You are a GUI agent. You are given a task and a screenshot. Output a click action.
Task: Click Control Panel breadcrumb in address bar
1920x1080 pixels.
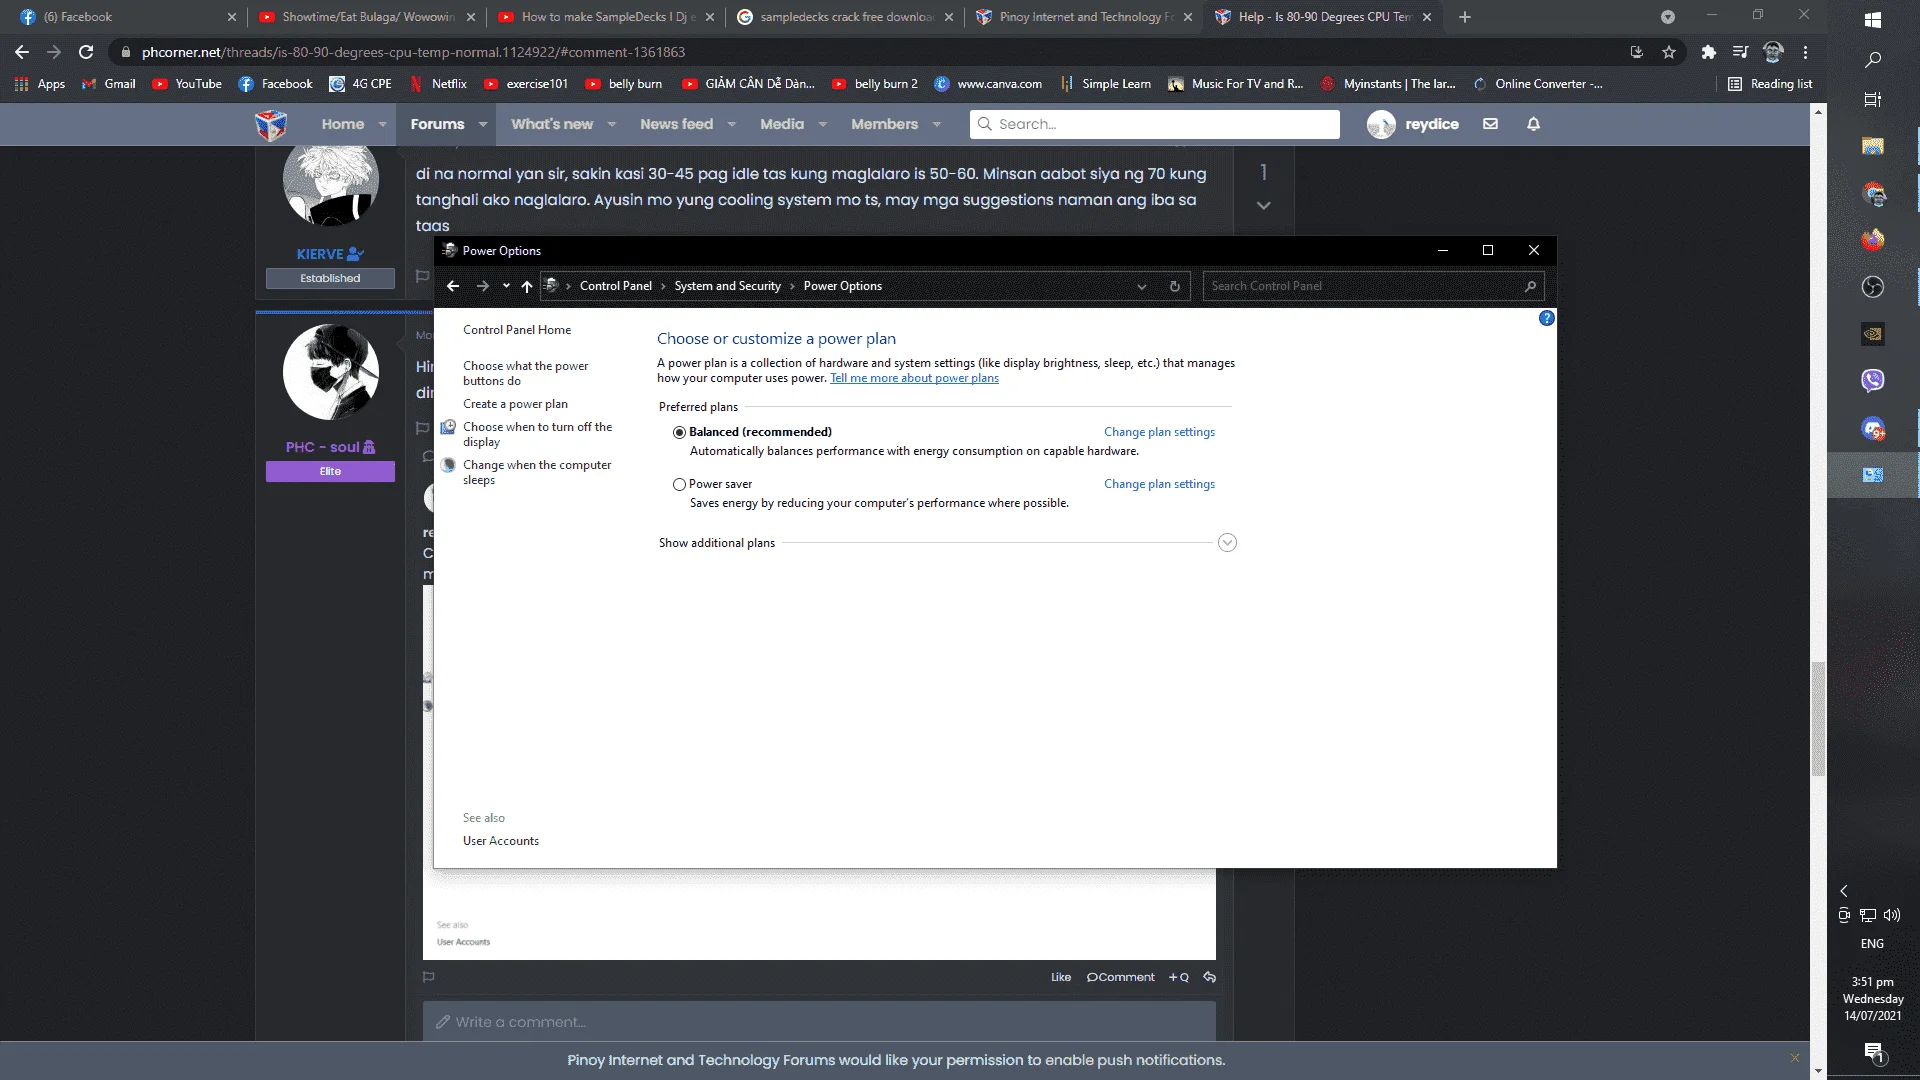(616, 286)
